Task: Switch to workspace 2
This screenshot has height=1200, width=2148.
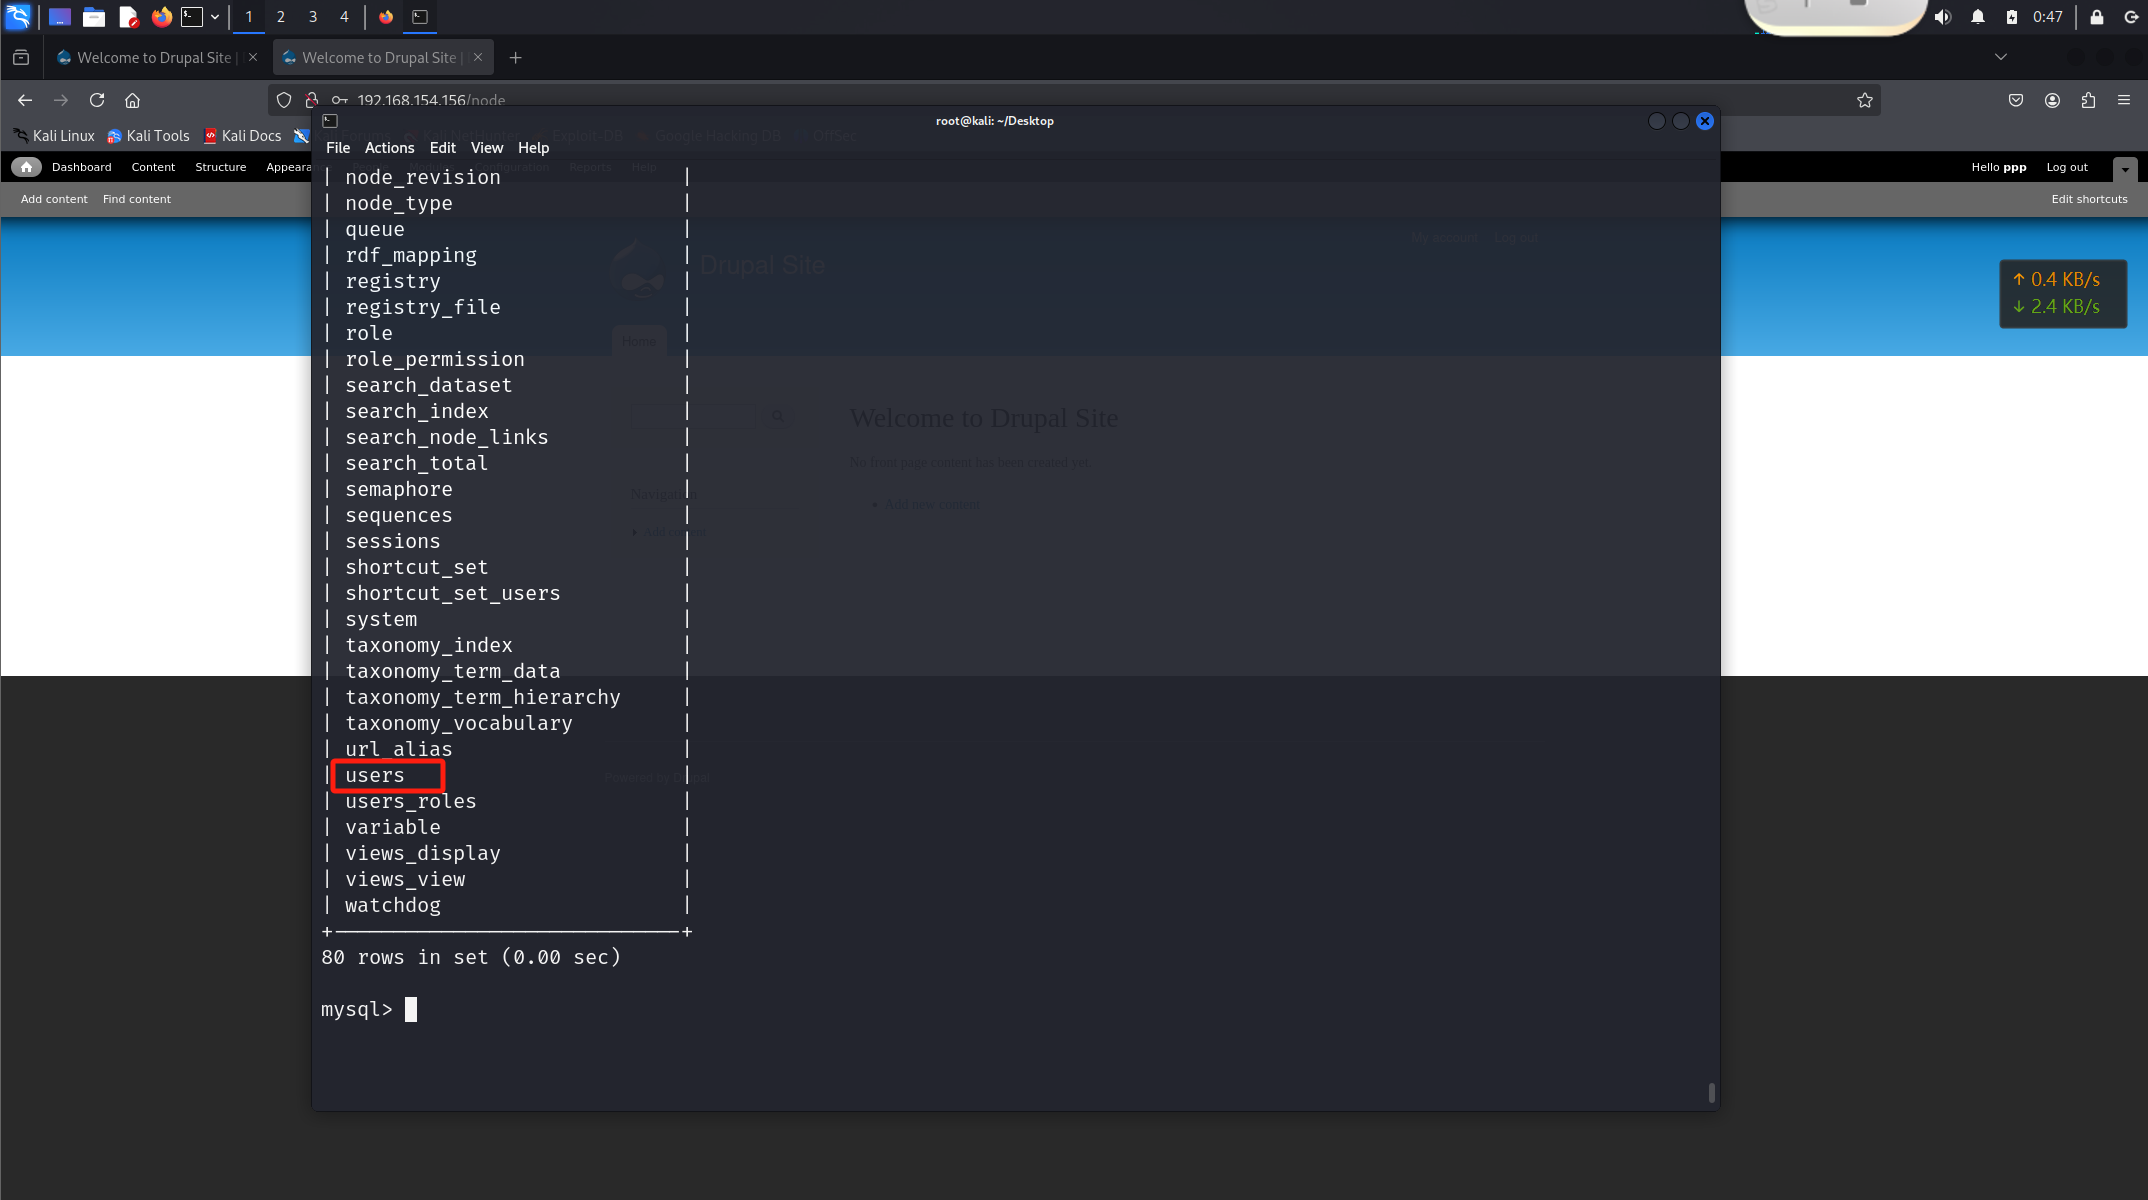Action: (280, 17)
